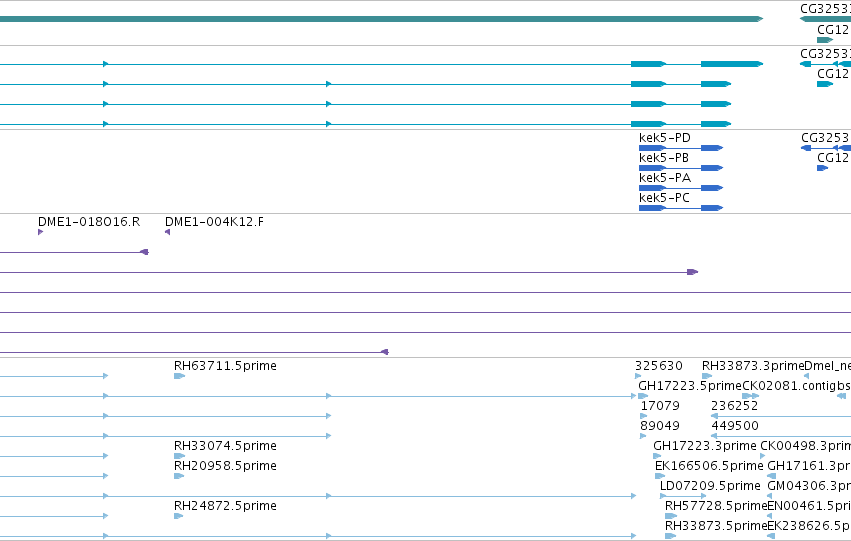Click the LD07209.5prime EST label
851x541 pixels.
coord(710,486)
